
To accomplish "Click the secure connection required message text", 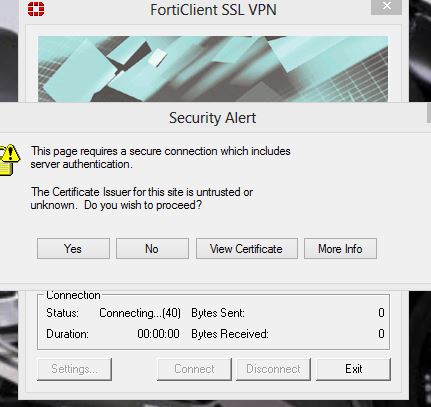I will pos(161,157).
